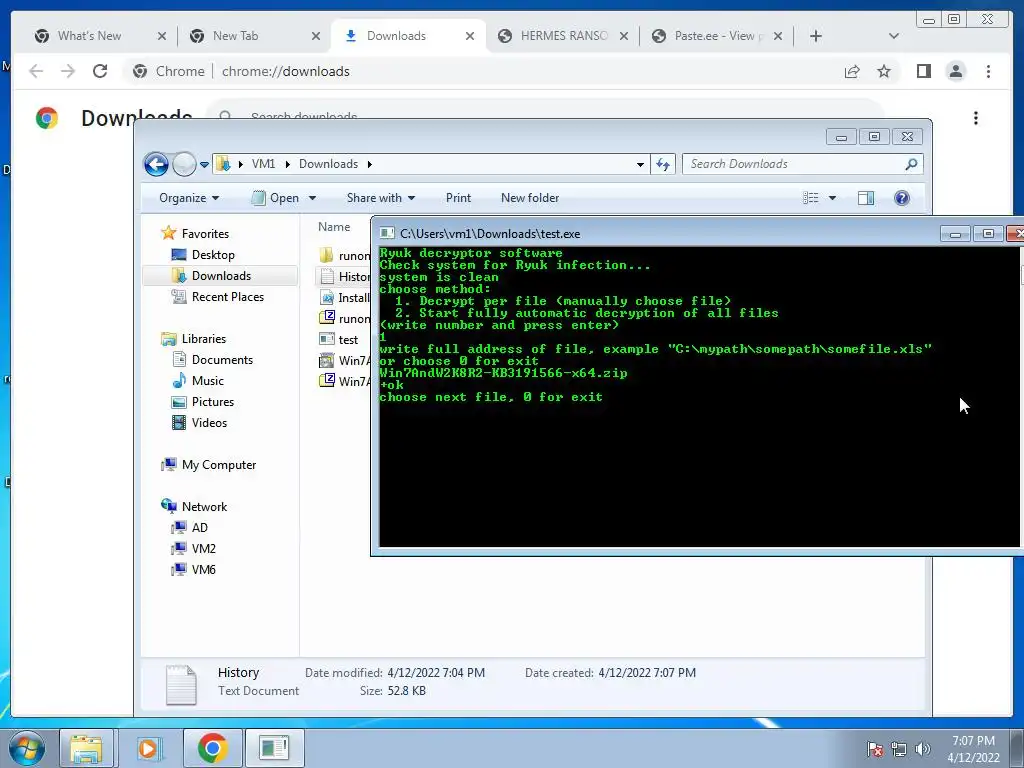Open the Share with menu
Image resolution: width=1024 pixels, height=768 pixels.
click(381, 198)
